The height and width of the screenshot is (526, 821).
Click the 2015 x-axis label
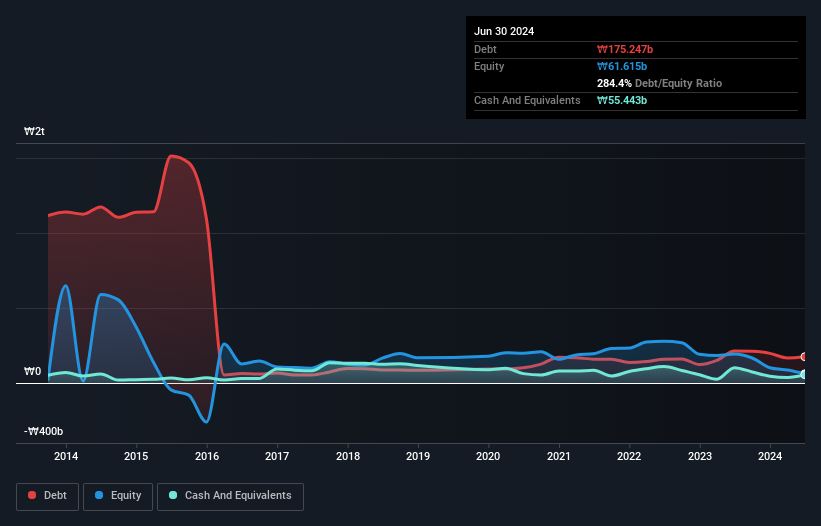pyautogui.click(x=136, y=456)
